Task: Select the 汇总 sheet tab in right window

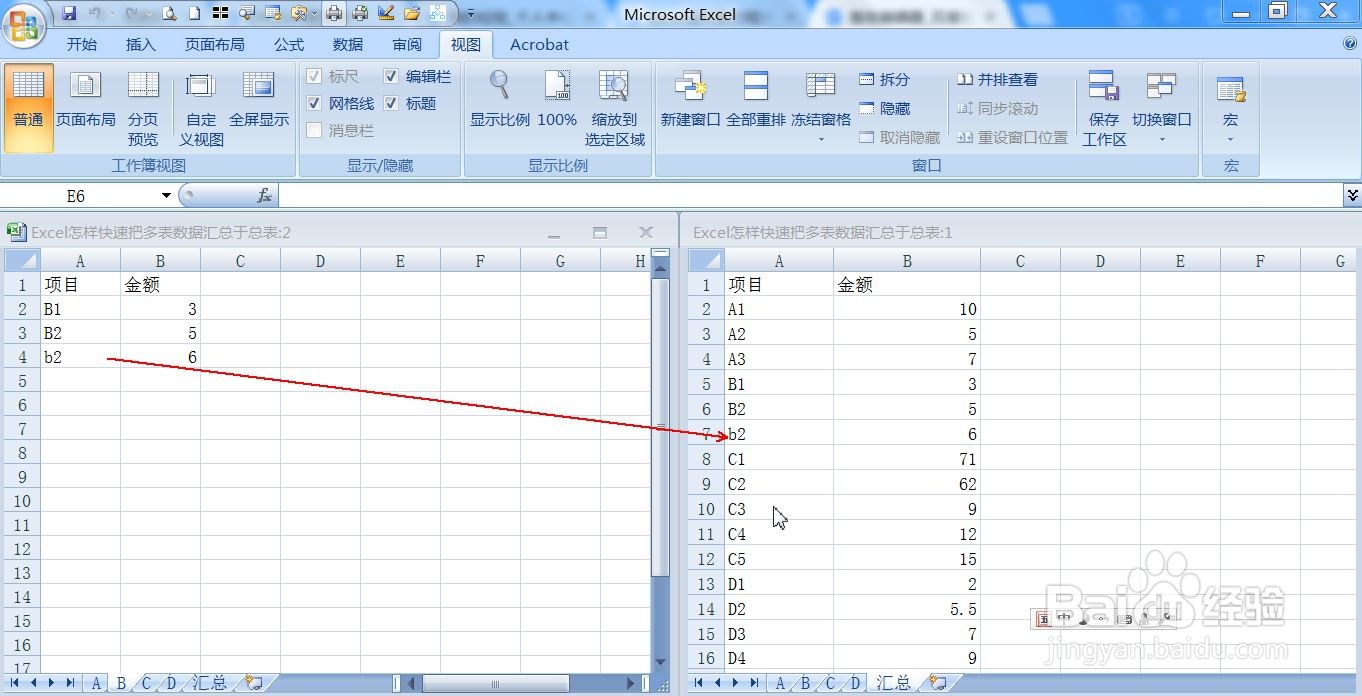Action: tap(891, 682)
